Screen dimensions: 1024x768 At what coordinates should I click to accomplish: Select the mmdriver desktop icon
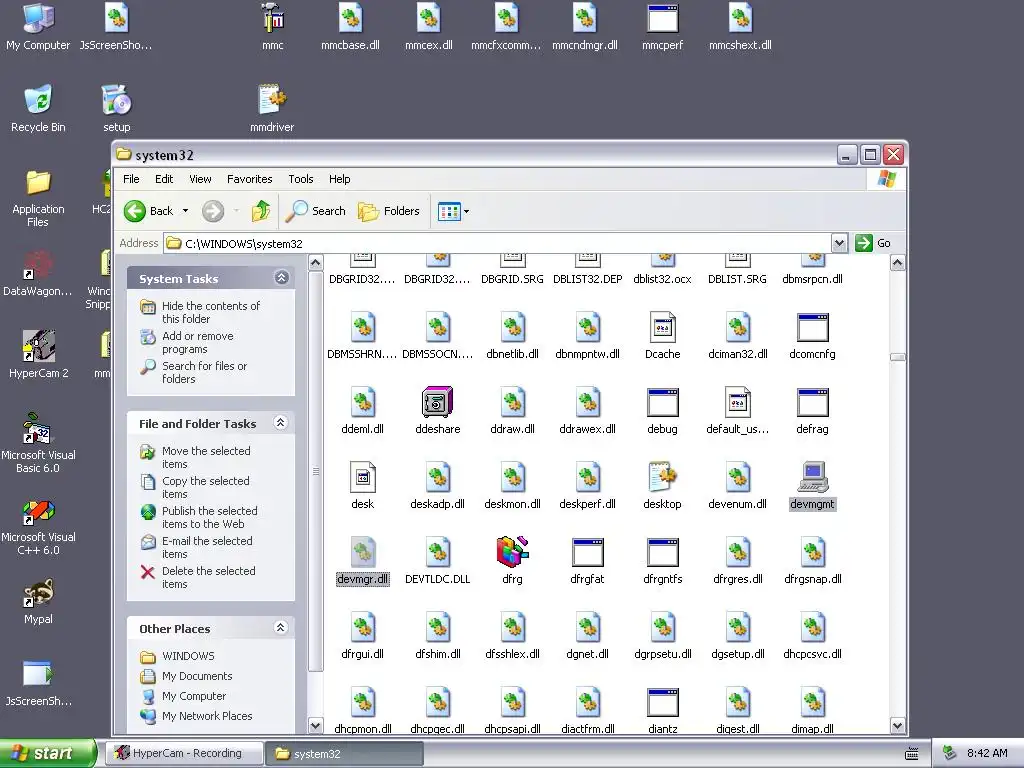(272, 108)
